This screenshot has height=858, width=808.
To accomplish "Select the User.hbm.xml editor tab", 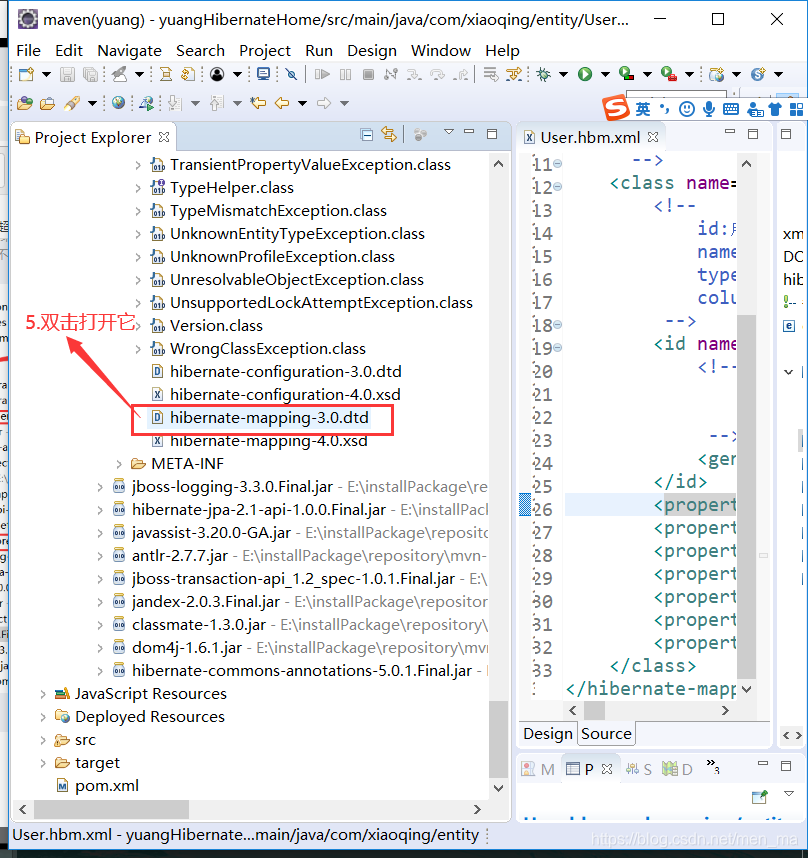I will (x=590, y=137).
